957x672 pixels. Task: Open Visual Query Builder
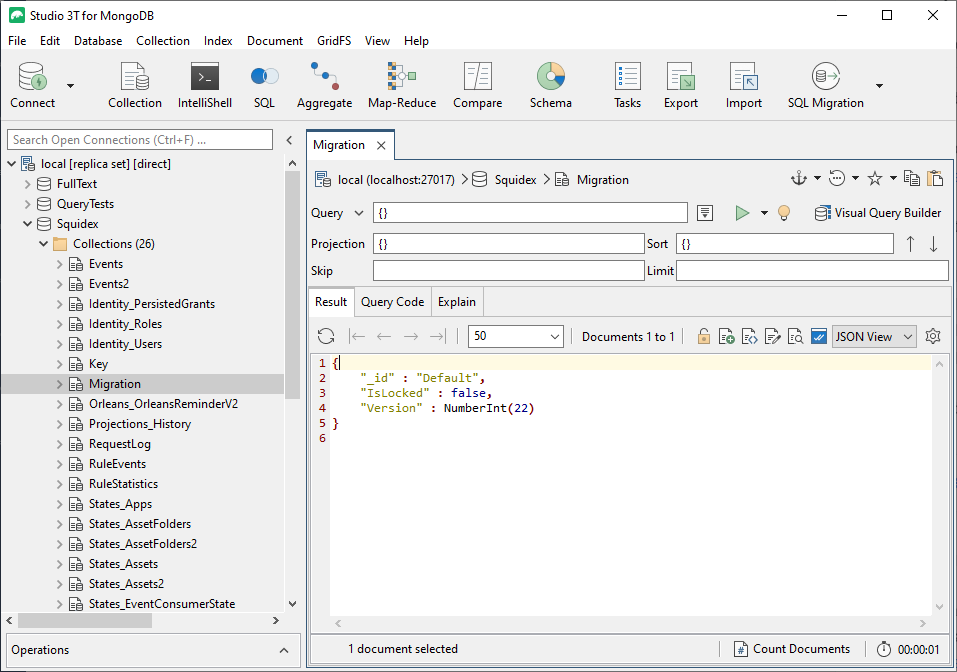[x=878, y=213]
